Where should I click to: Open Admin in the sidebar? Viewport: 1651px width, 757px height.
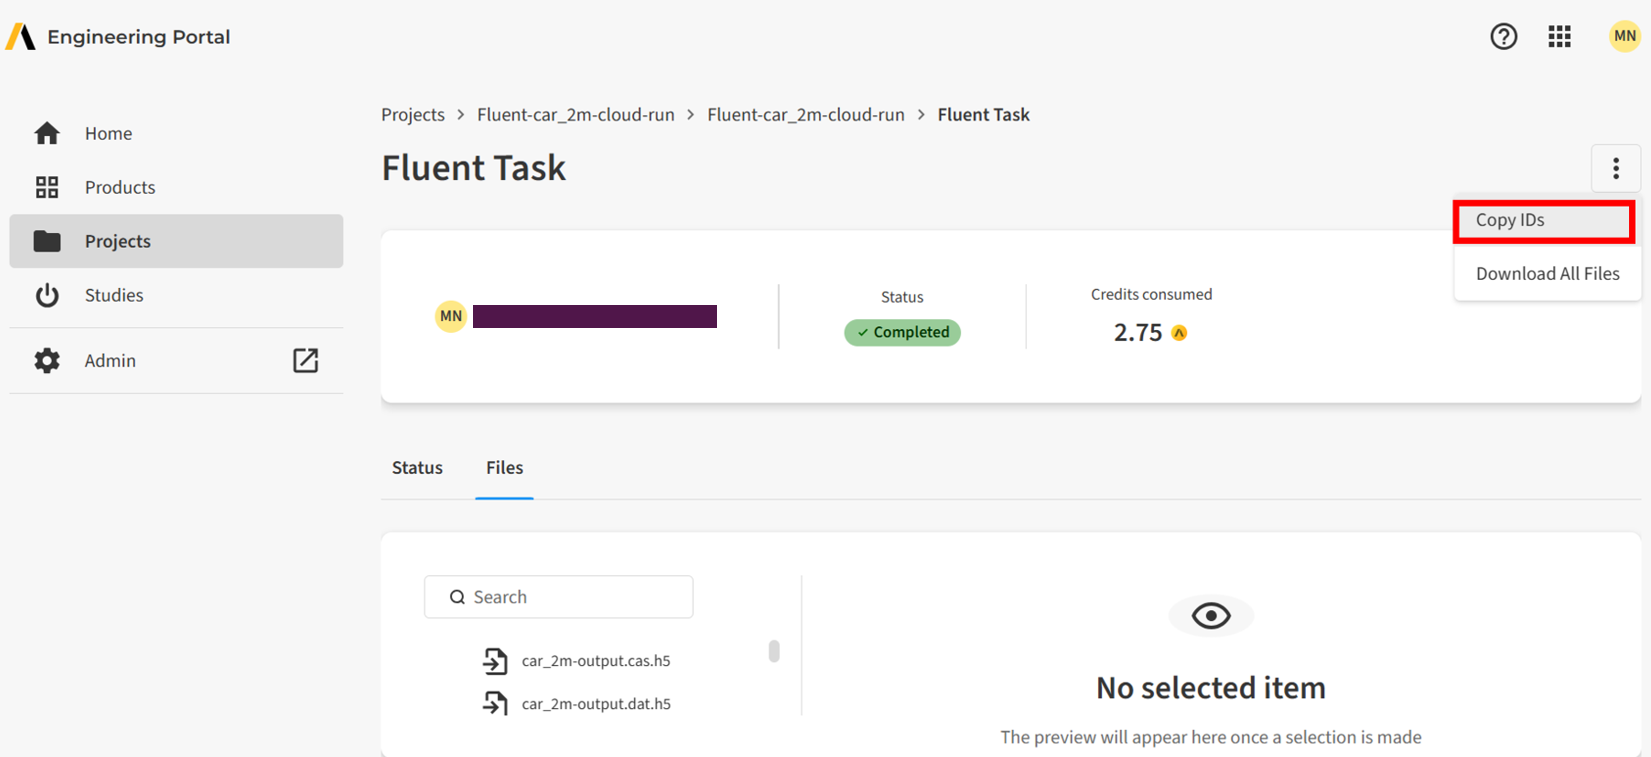(176, 360)
